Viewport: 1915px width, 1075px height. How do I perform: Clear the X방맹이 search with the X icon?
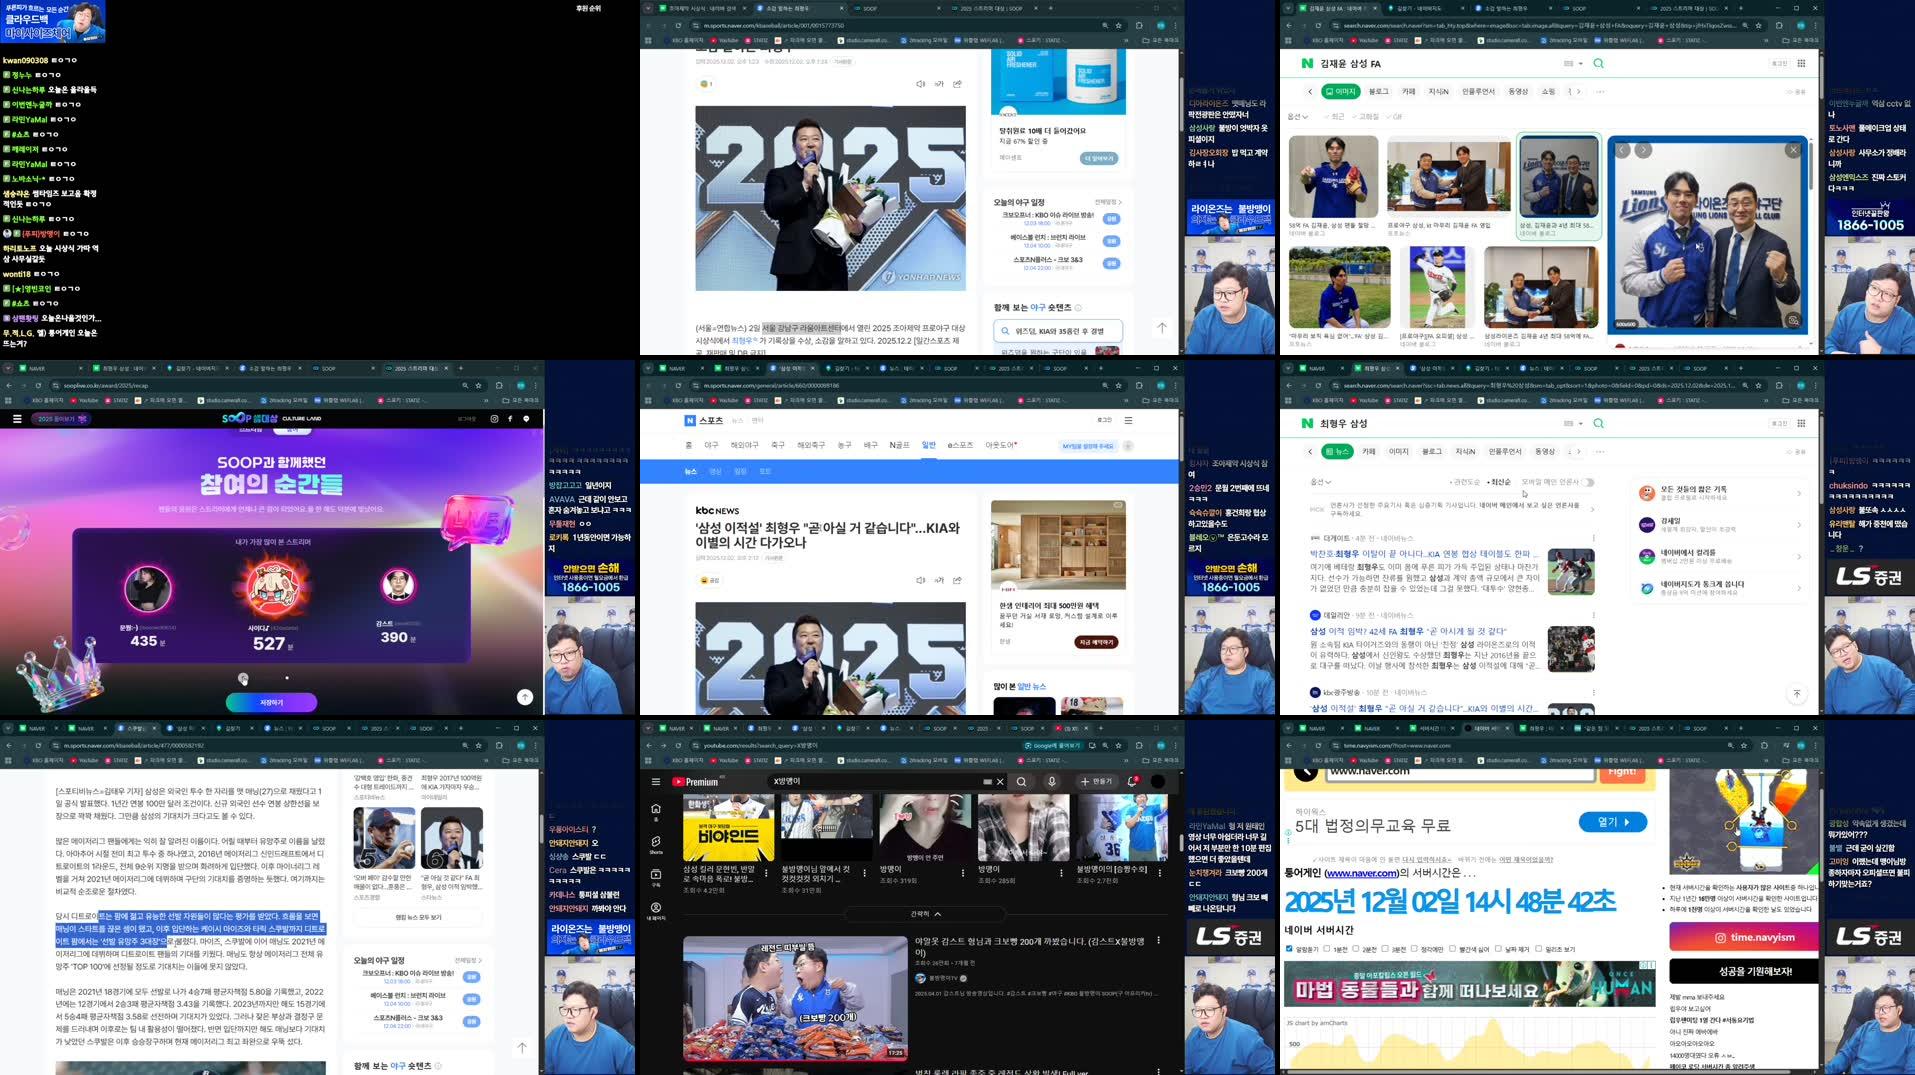[x=1000, y=782]
